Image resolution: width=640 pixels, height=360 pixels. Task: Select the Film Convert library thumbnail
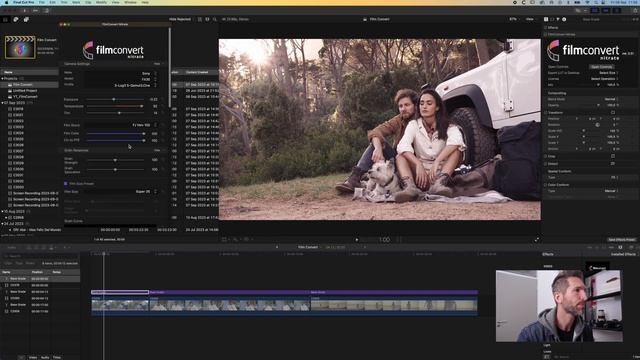click(20, 47)
